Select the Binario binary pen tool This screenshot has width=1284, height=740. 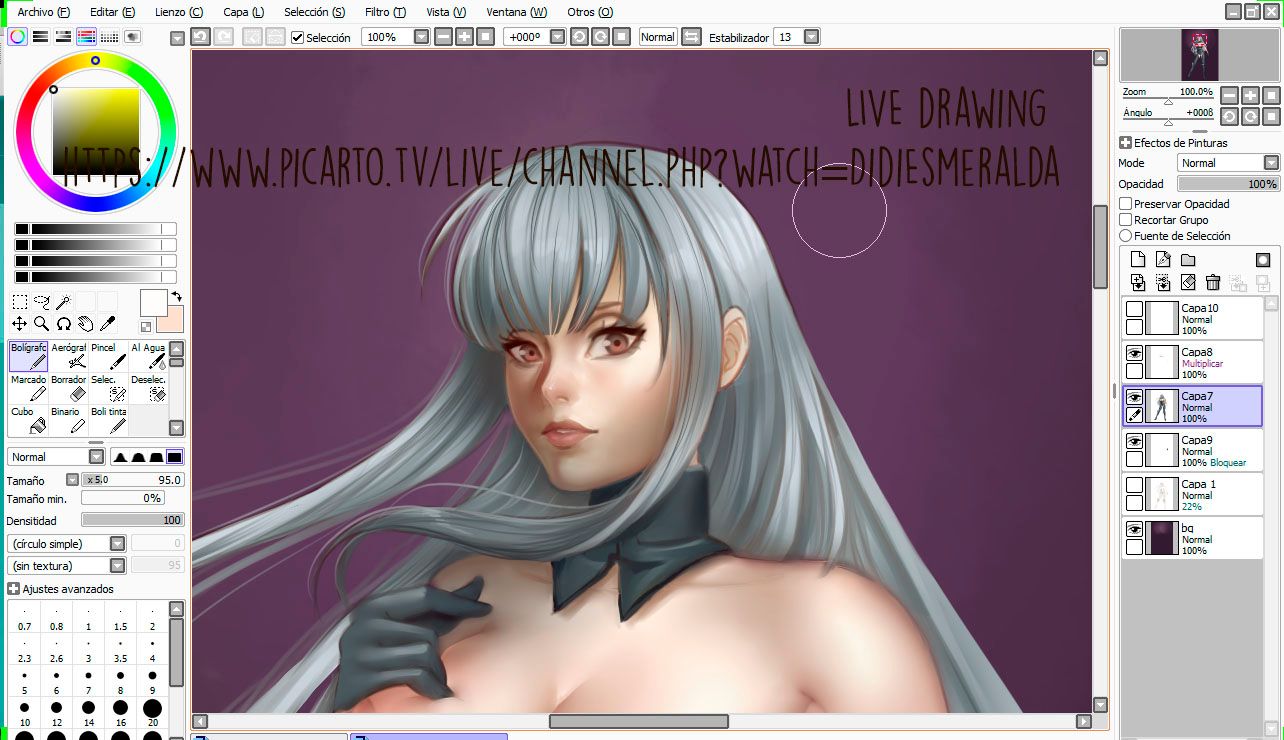[68, 420]
